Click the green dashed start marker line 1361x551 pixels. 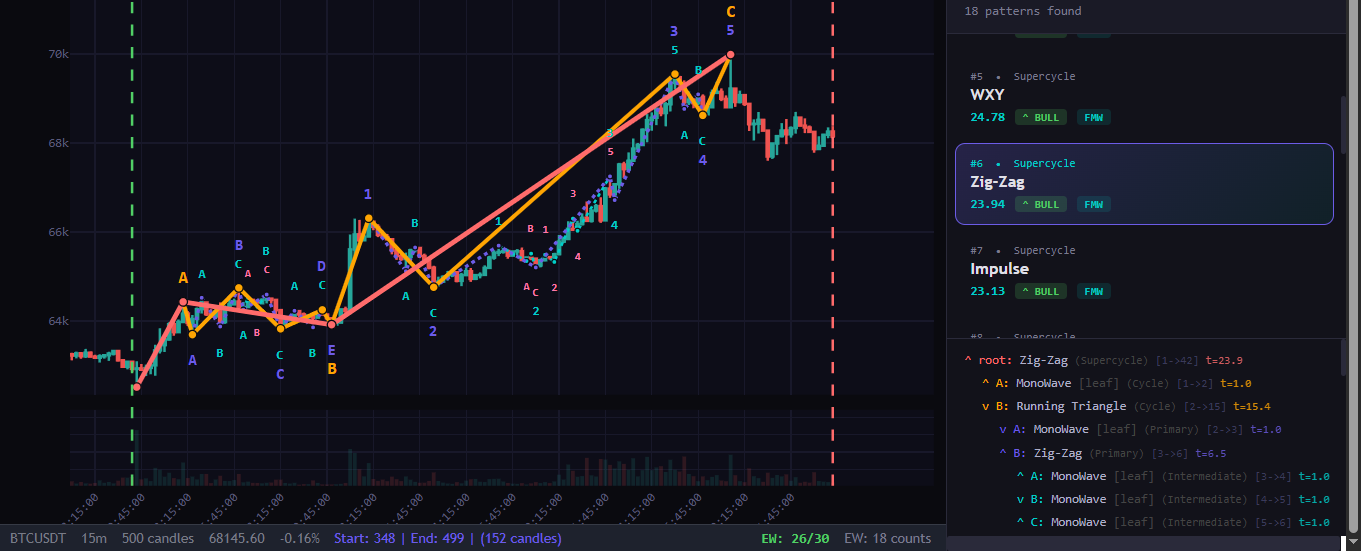click(x=132, y=200)
